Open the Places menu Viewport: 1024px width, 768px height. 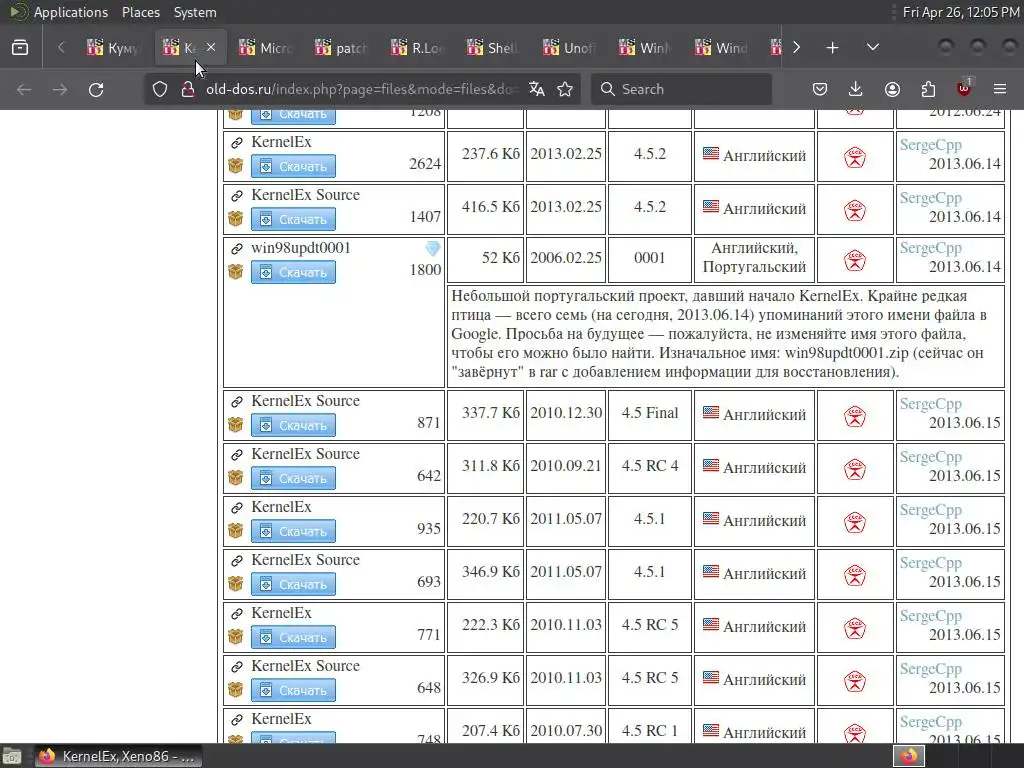point(140,12)
